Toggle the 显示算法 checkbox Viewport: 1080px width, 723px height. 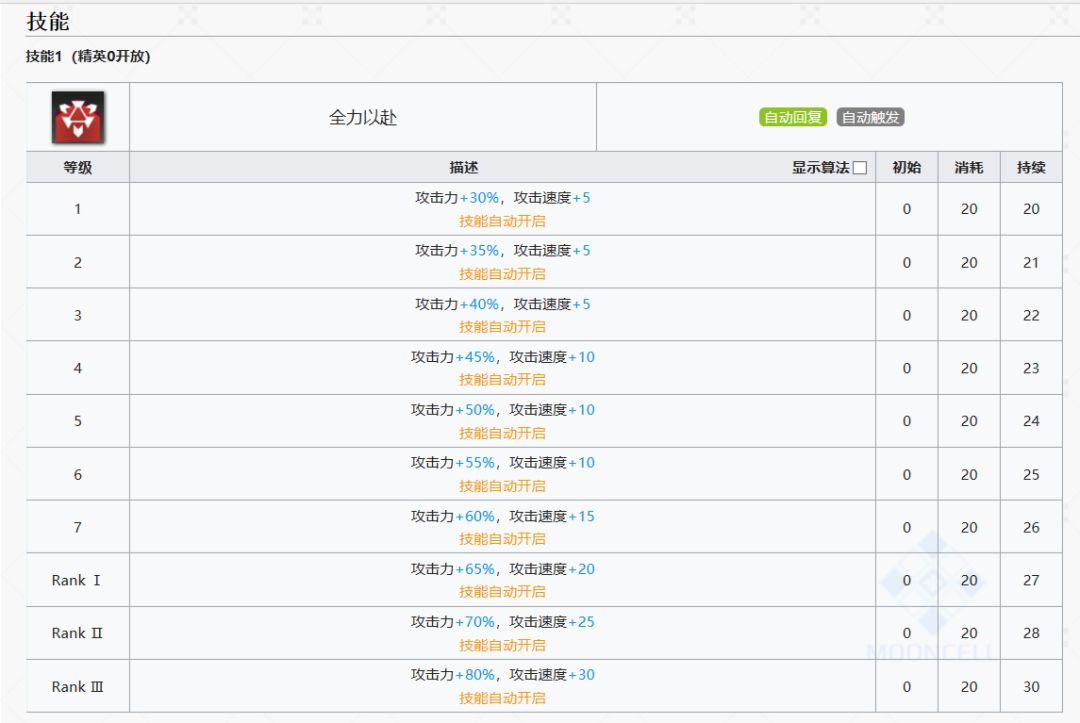(x=860, y=168)
